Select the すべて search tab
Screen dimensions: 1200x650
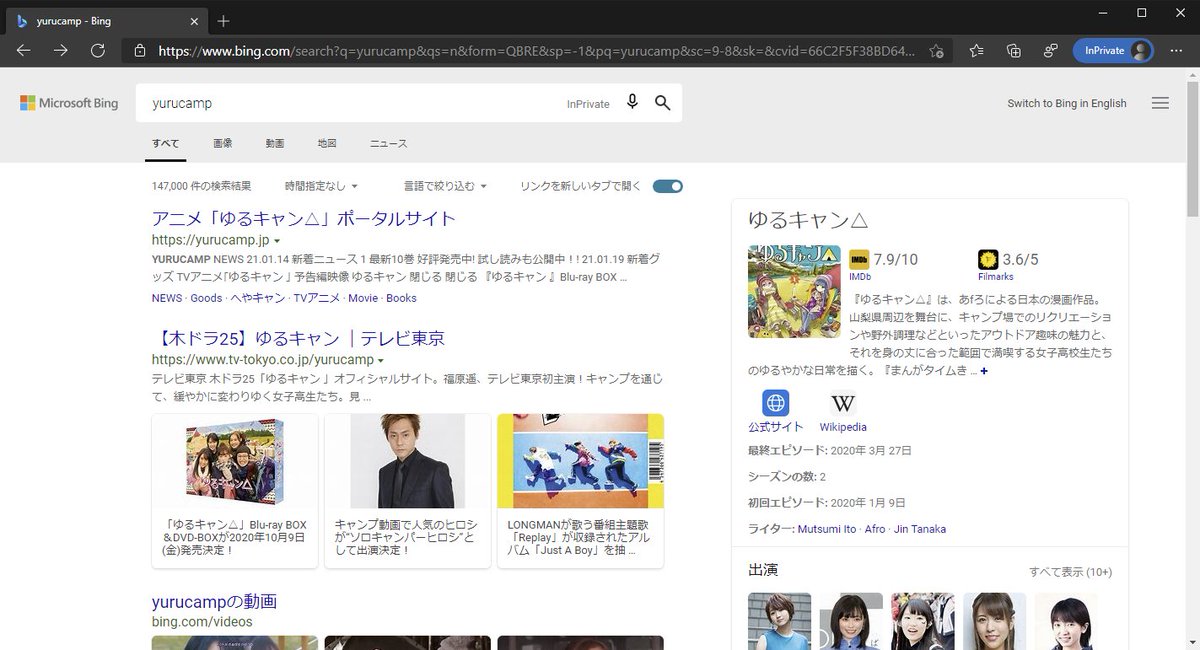click(x=165, y=143)
